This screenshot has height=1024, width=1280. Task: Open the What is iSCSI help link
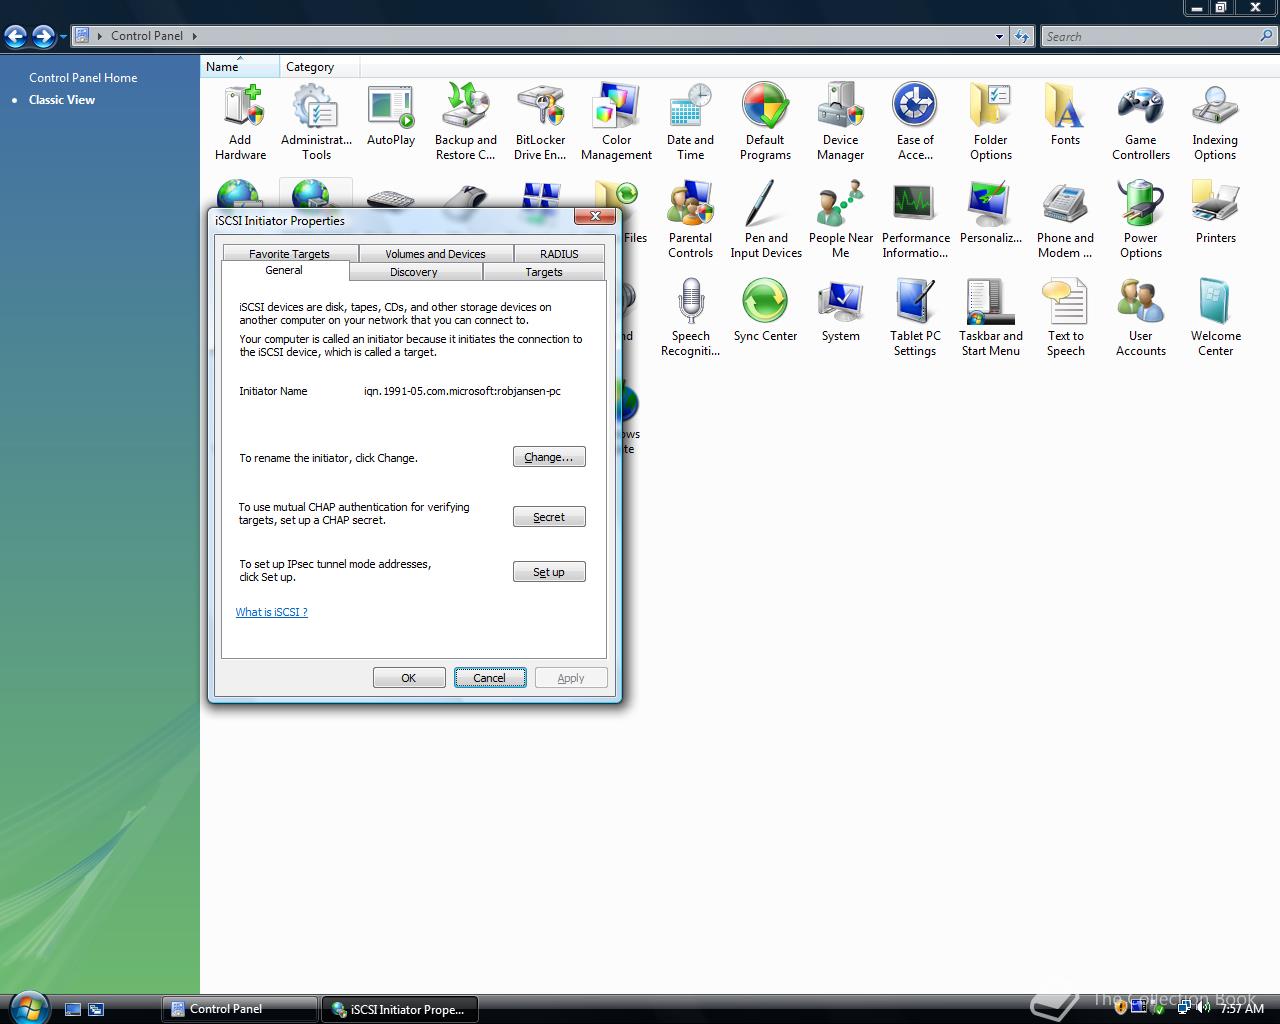tap(272, 612)
